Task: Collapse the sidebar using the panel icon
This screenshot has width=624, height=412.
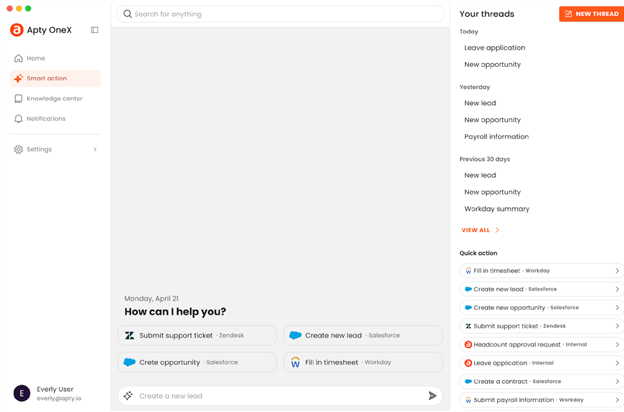Action: pos(95,30)
